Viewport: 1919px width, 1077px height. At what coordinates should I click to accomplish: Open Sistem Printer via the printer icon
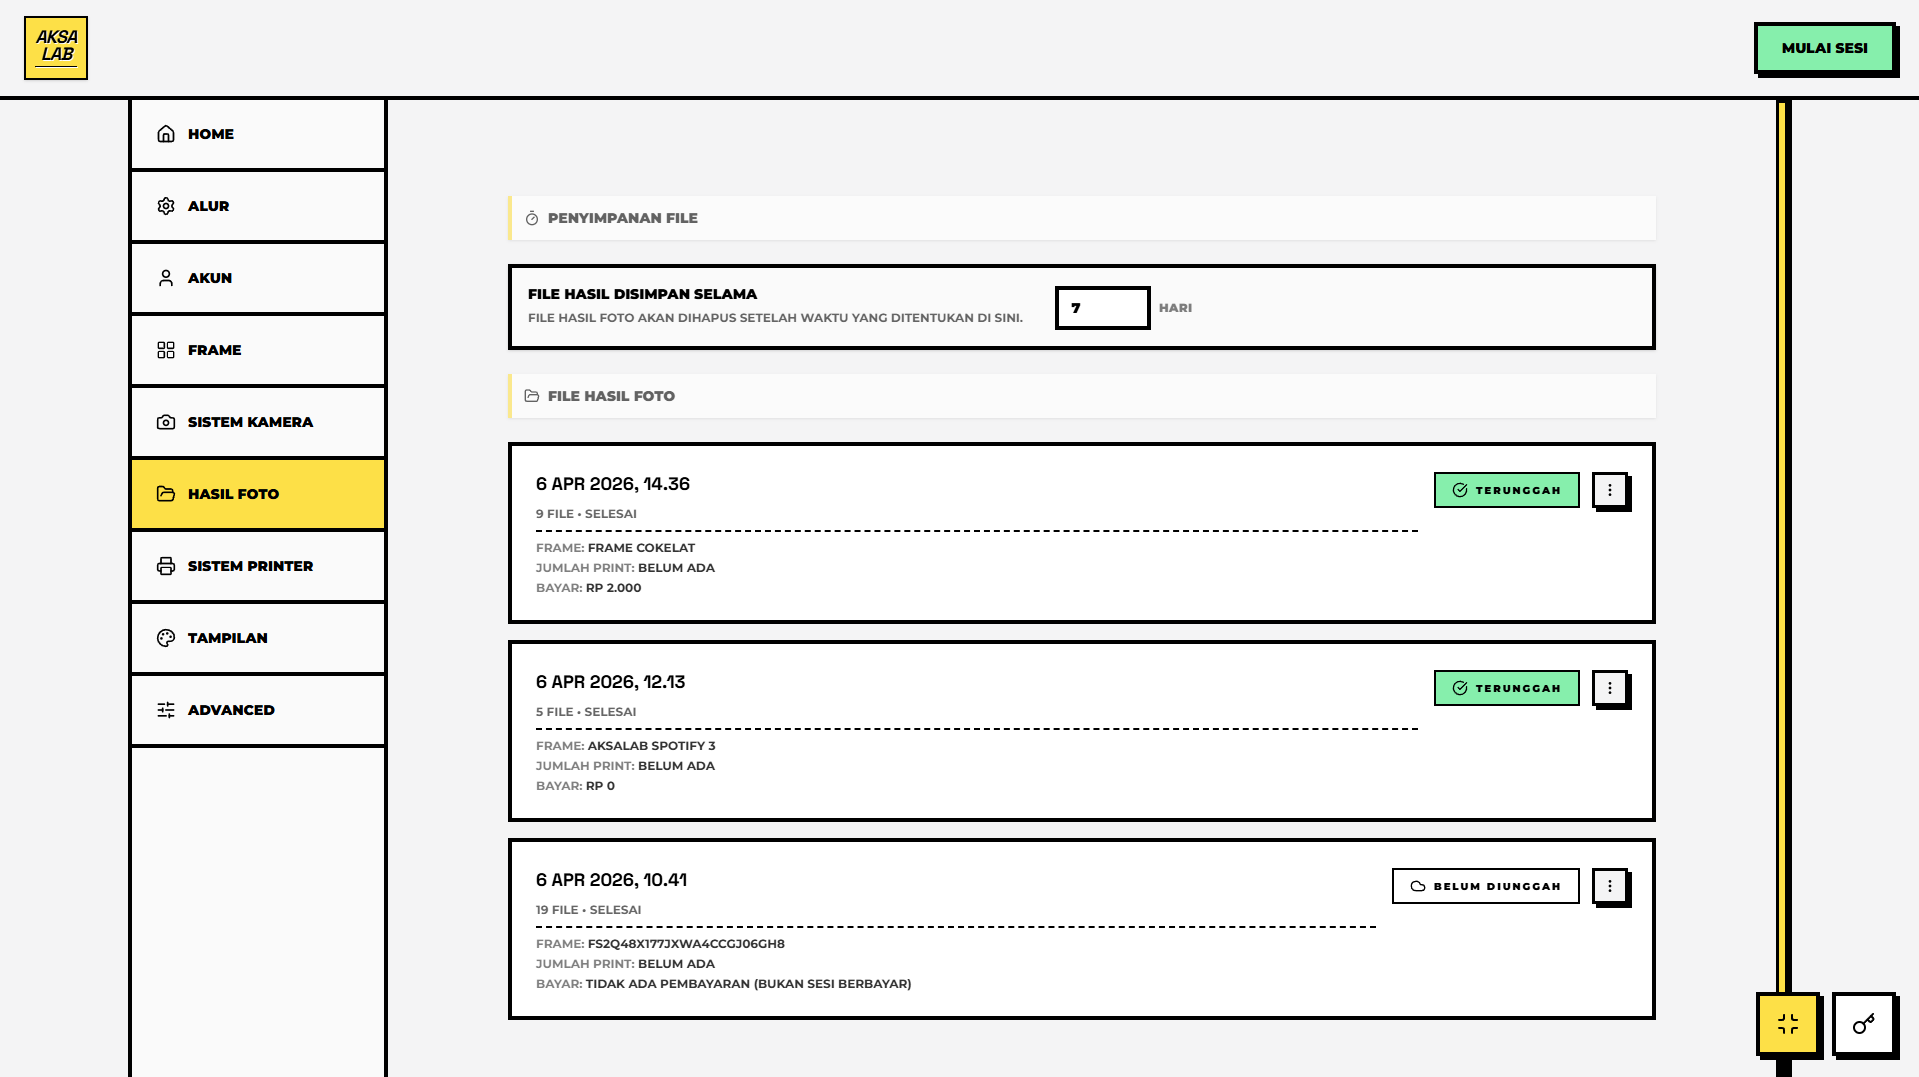pyautogui.click(x=166, y=566)
